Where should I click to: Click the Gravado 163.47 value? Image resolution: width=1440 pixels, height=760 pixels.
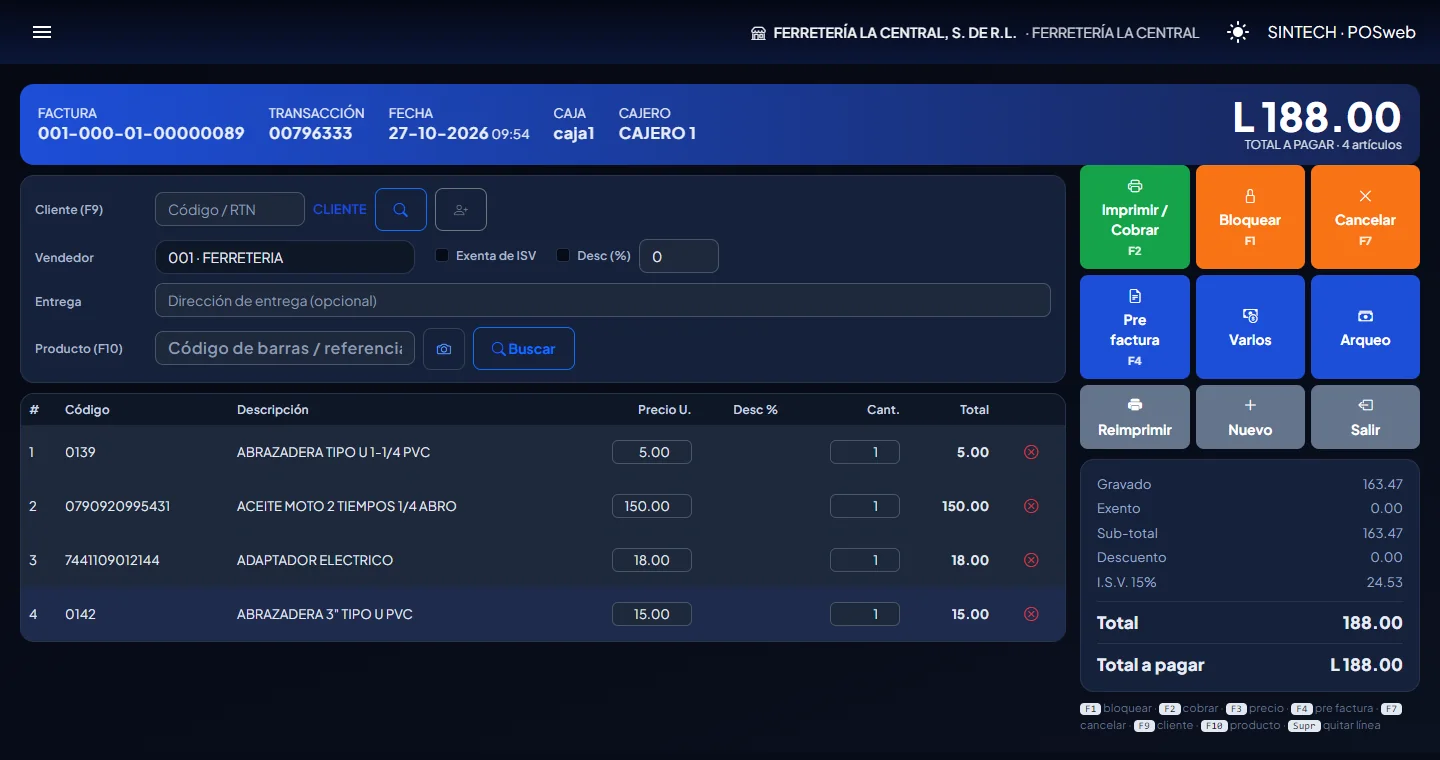1383,484
